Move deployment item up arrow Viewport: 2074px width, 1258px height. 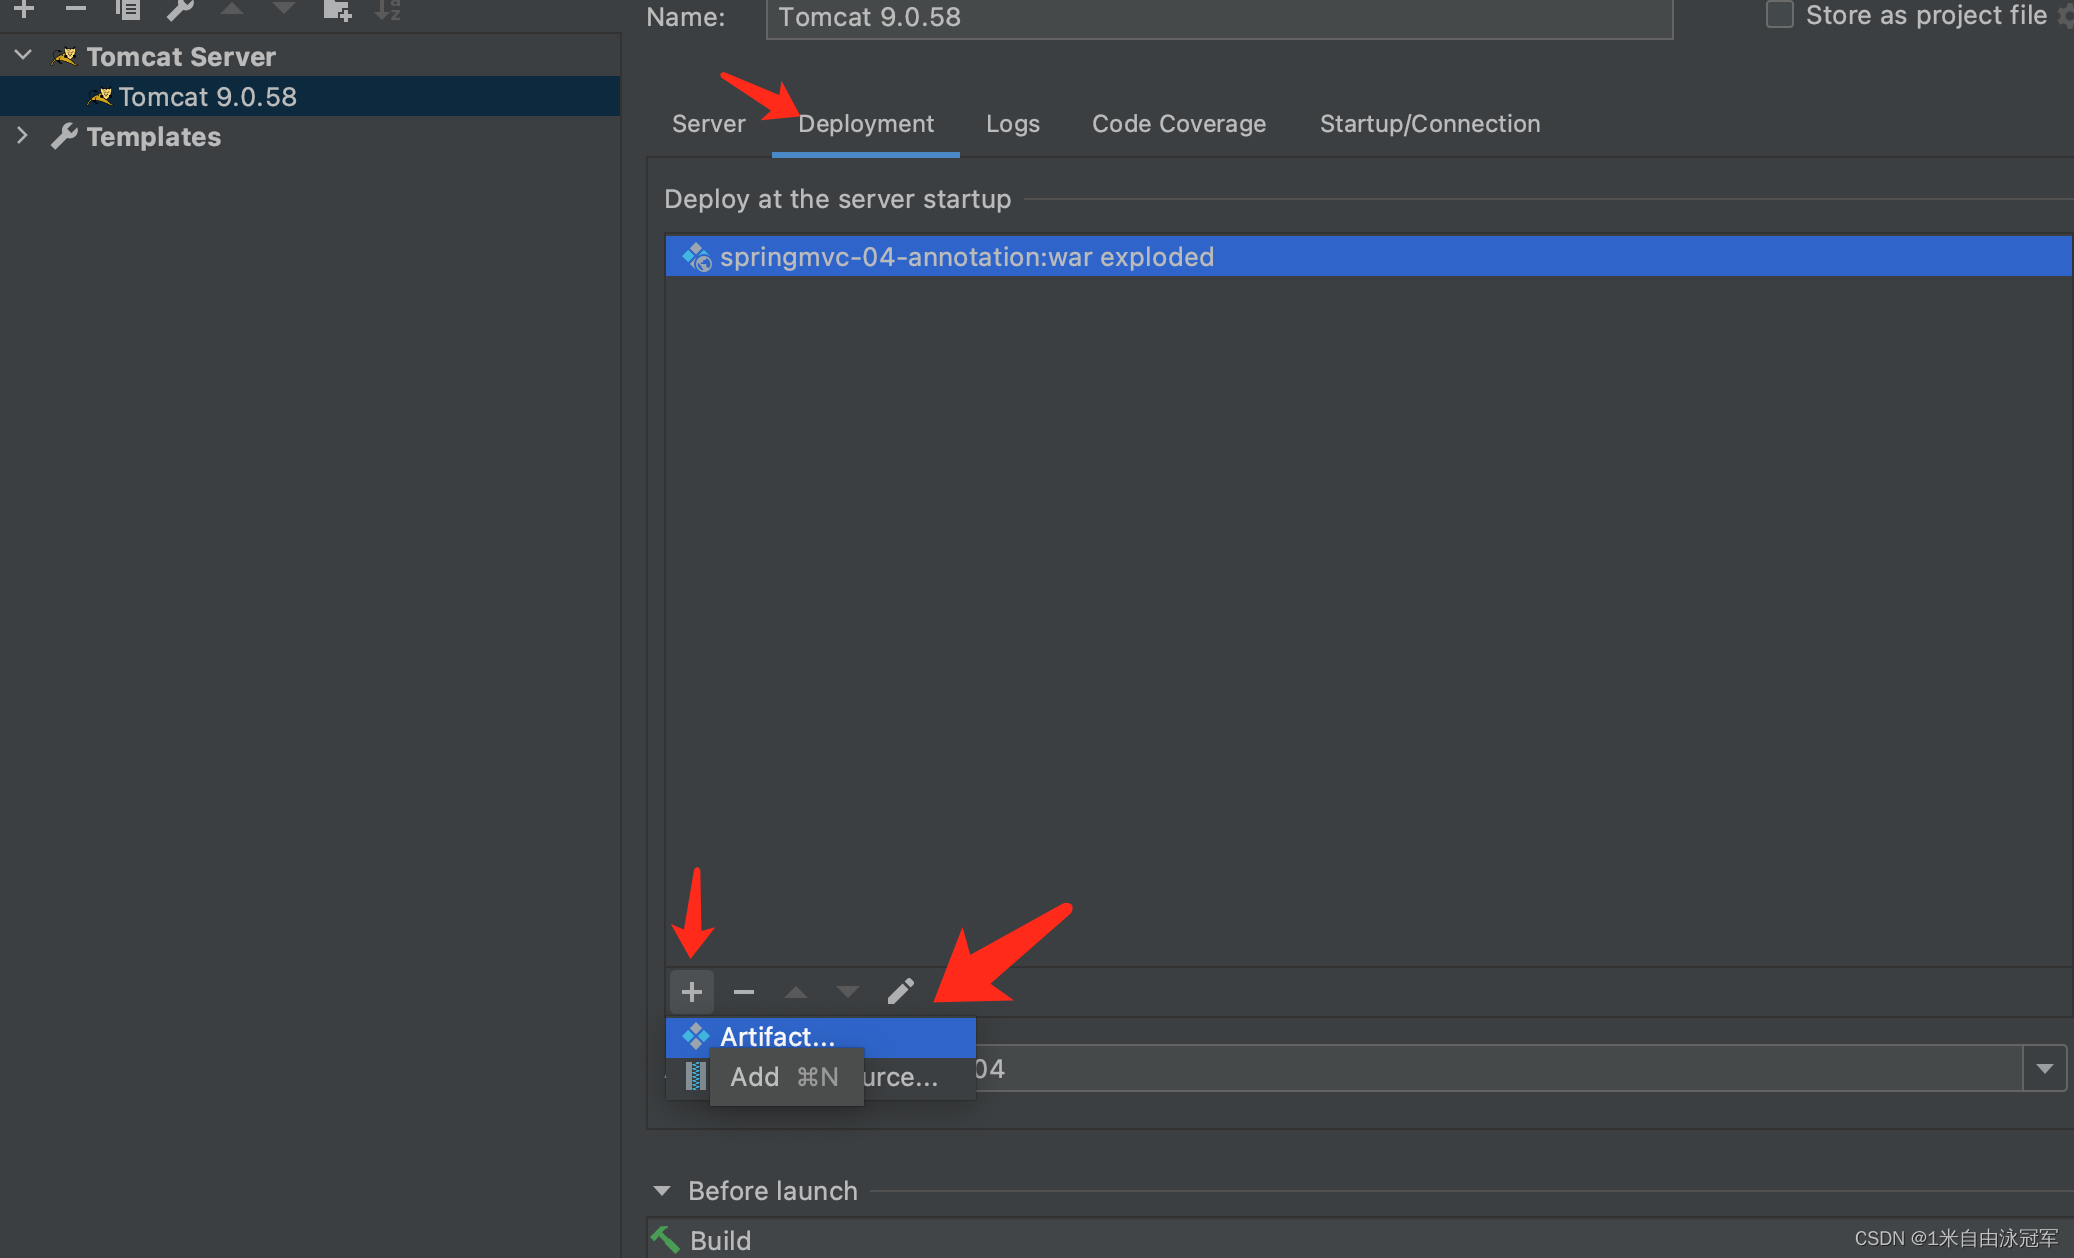pyautogui.click(x=796, y=992)
